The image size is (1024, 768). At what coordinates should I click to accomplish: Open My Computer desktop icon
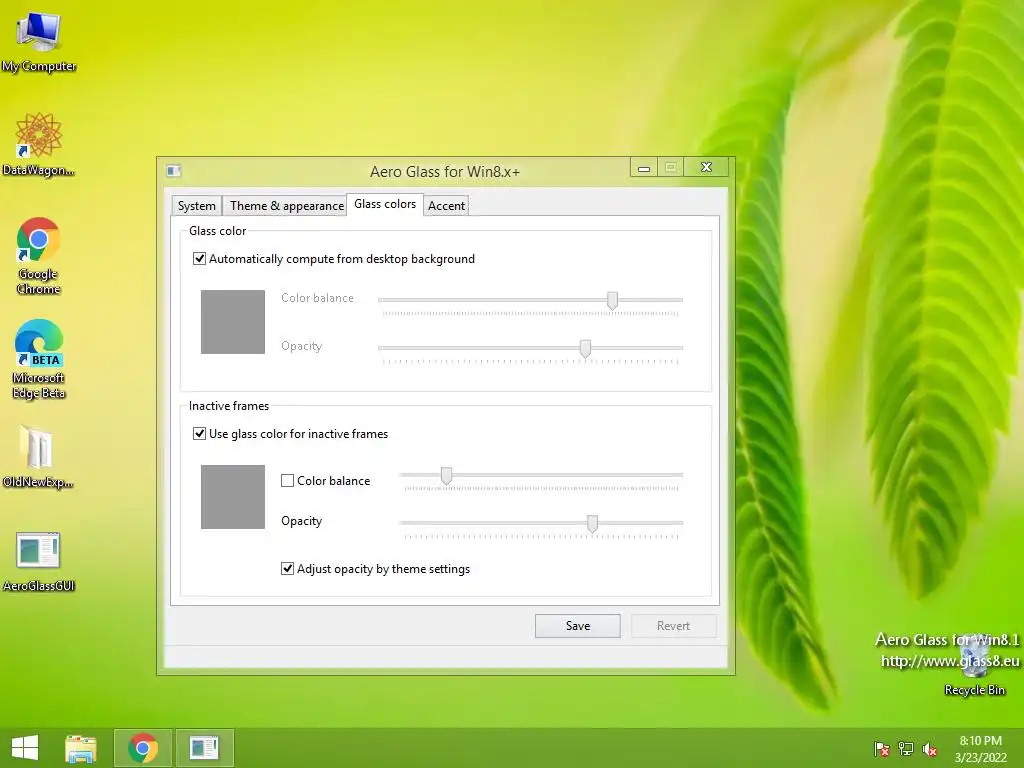coord(39,40)
